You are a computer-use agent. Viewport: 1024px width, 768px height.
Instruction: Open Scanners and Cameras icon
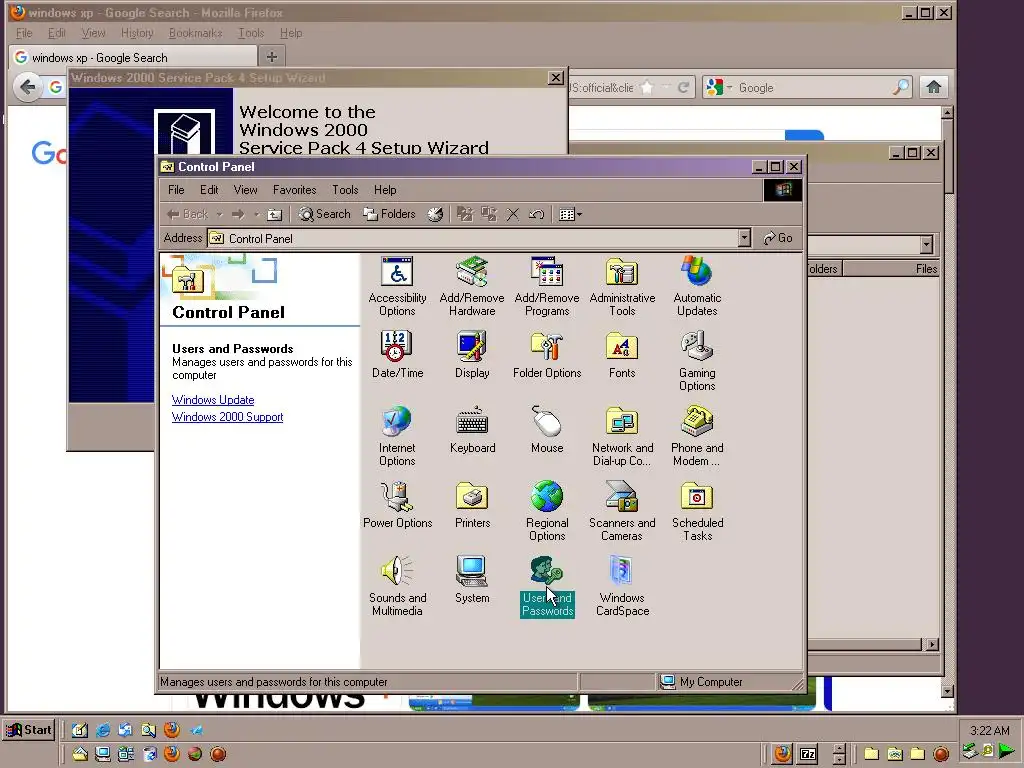coord(622,511)
